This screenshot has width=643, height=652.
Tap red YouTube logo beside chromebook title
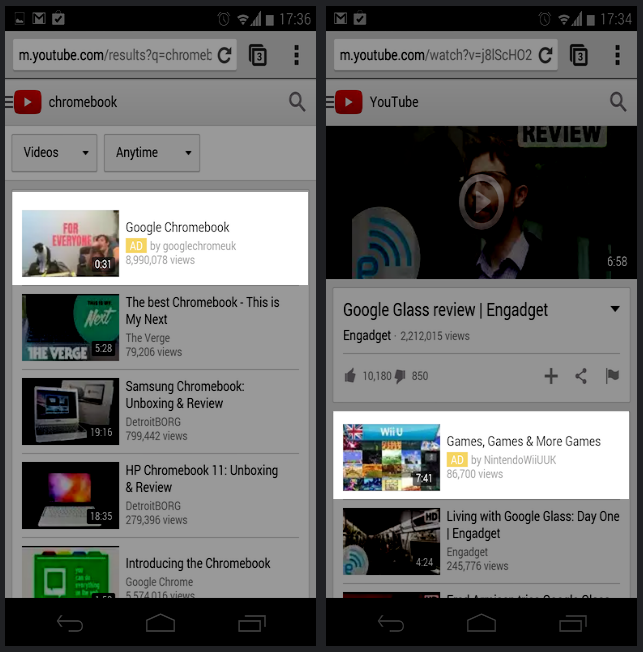27,102
